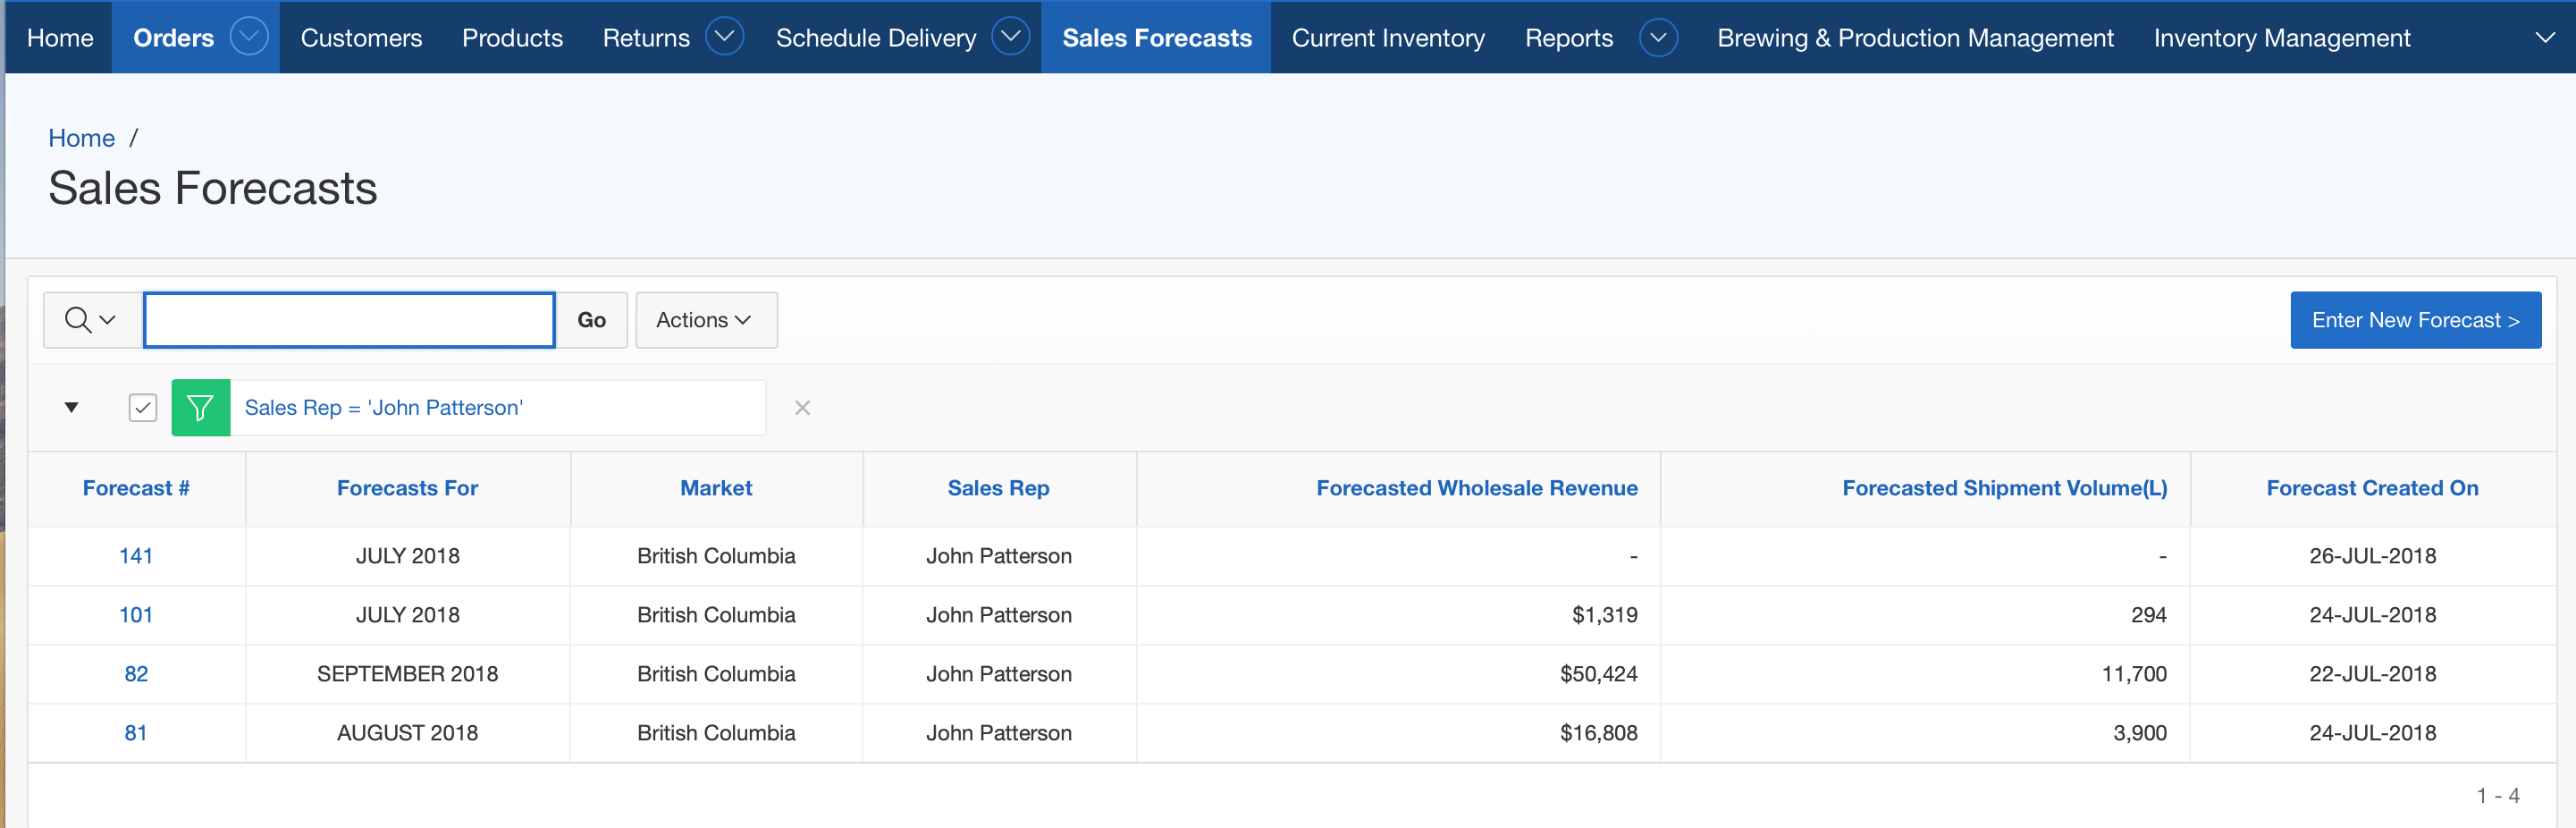Open the Current Inventory tab

tap(1387, 38)
